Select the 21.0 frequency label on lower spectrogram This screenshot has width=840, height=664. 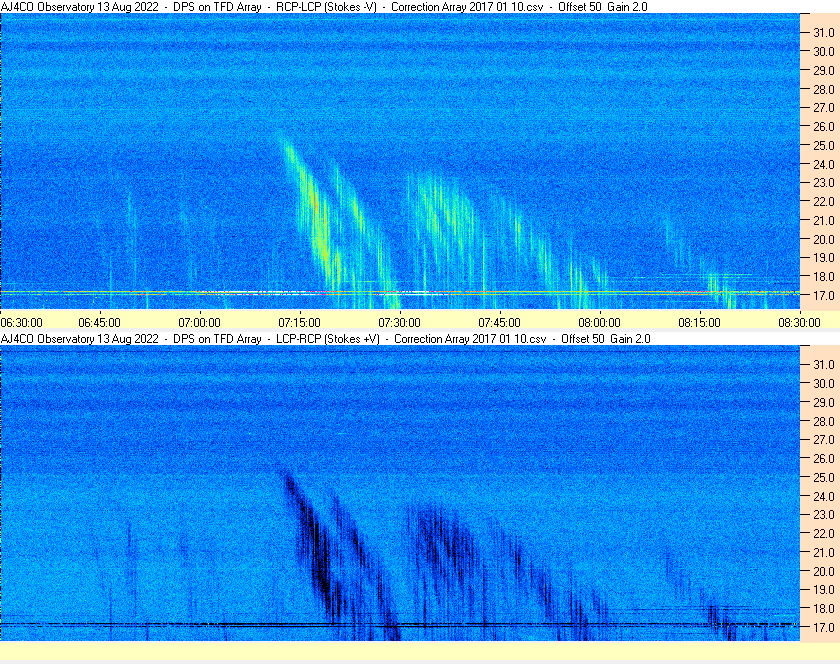pos(824,552)
